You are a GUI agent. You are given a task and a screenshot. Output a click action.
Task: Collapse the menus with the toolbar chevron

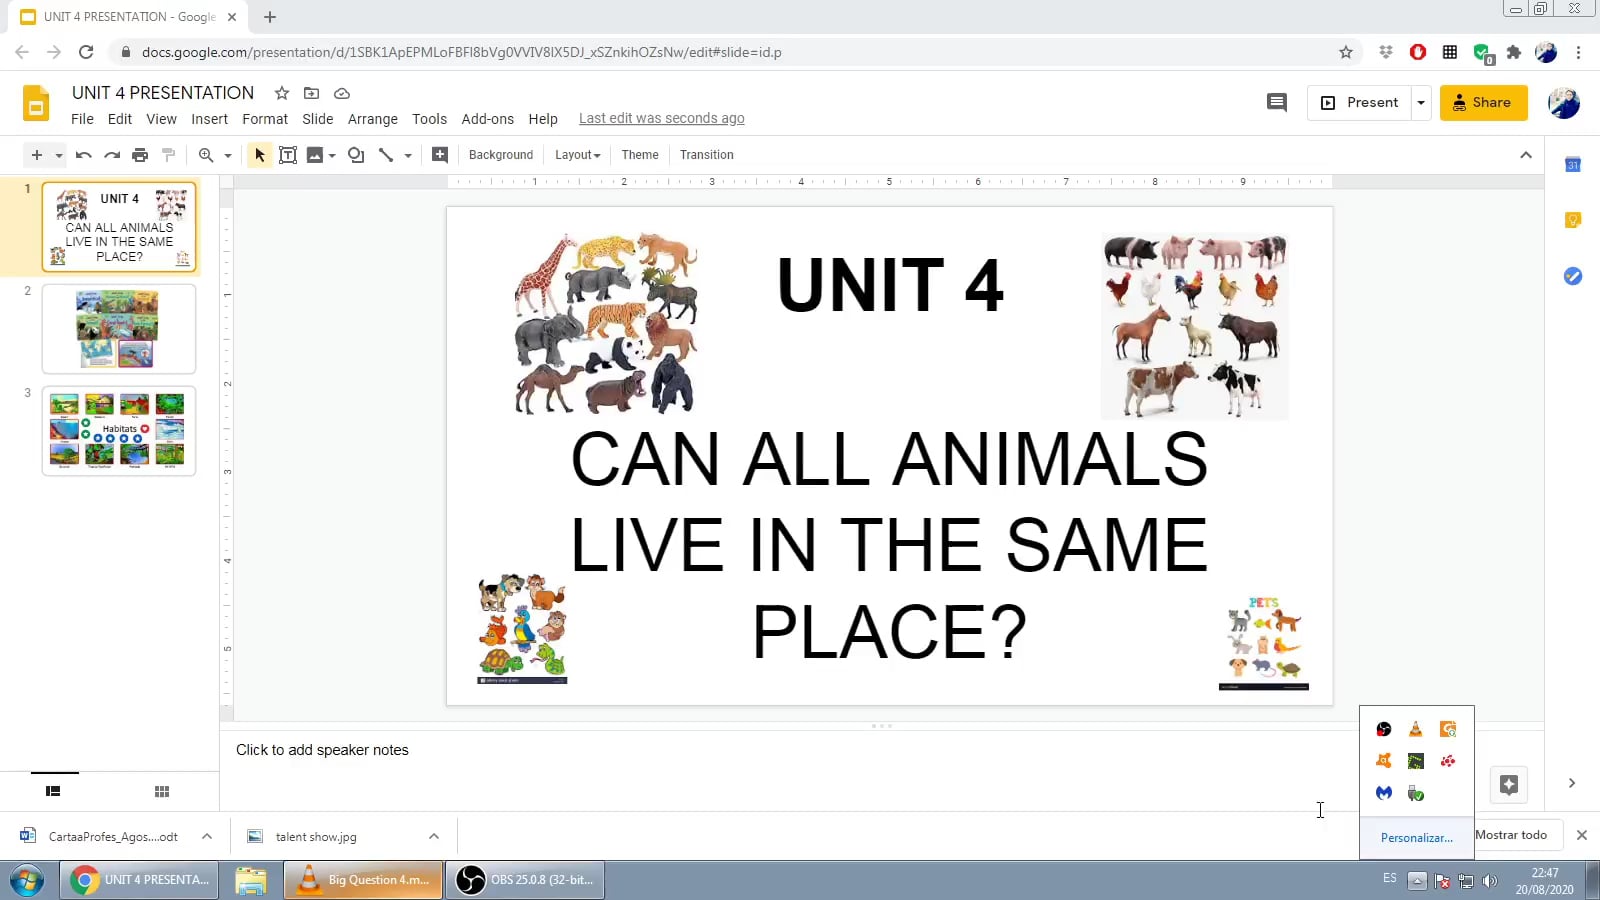click(x=1526, y=155)
